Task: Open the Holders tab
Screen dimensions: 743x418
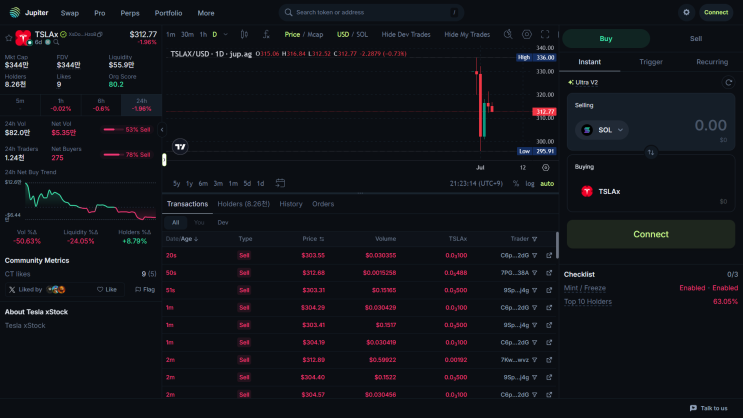Action: pos(244,204)
